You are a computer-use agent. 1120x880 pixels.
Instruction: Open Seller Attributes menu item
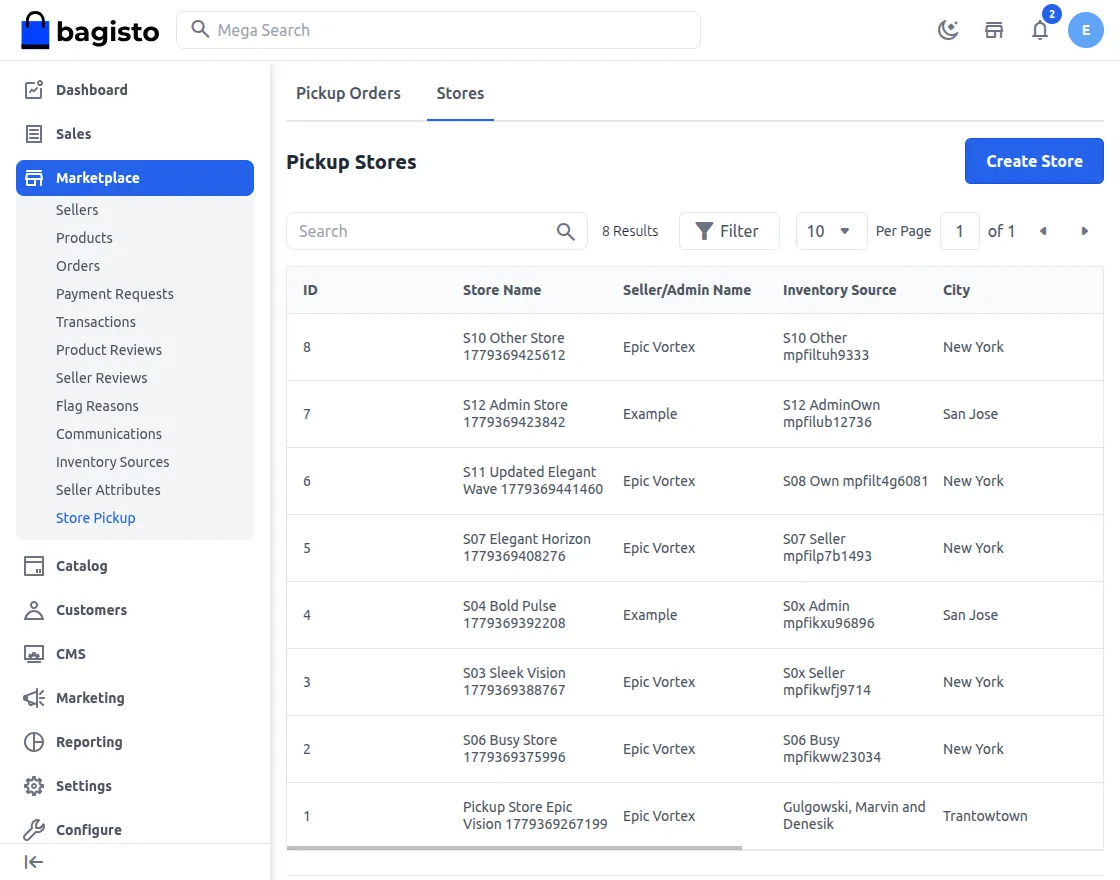[x=108, y=490]
